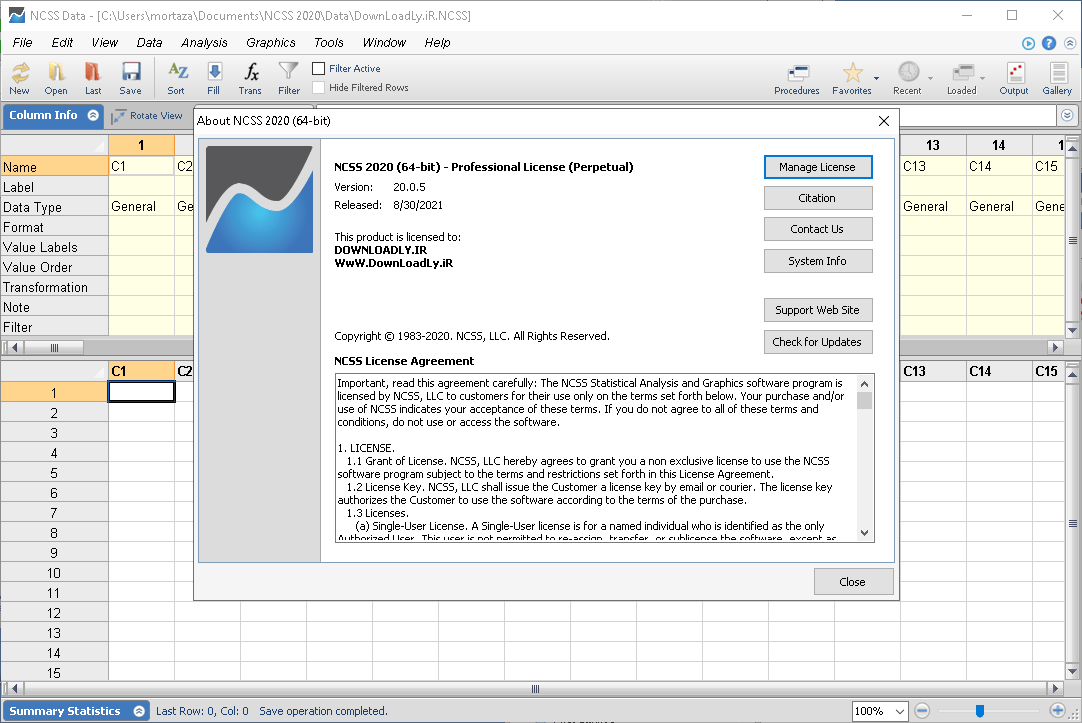Open the Recent dropdown arrow
Image resolution: width=1082 pixels, height=723 pixels.
pos(930,78)
